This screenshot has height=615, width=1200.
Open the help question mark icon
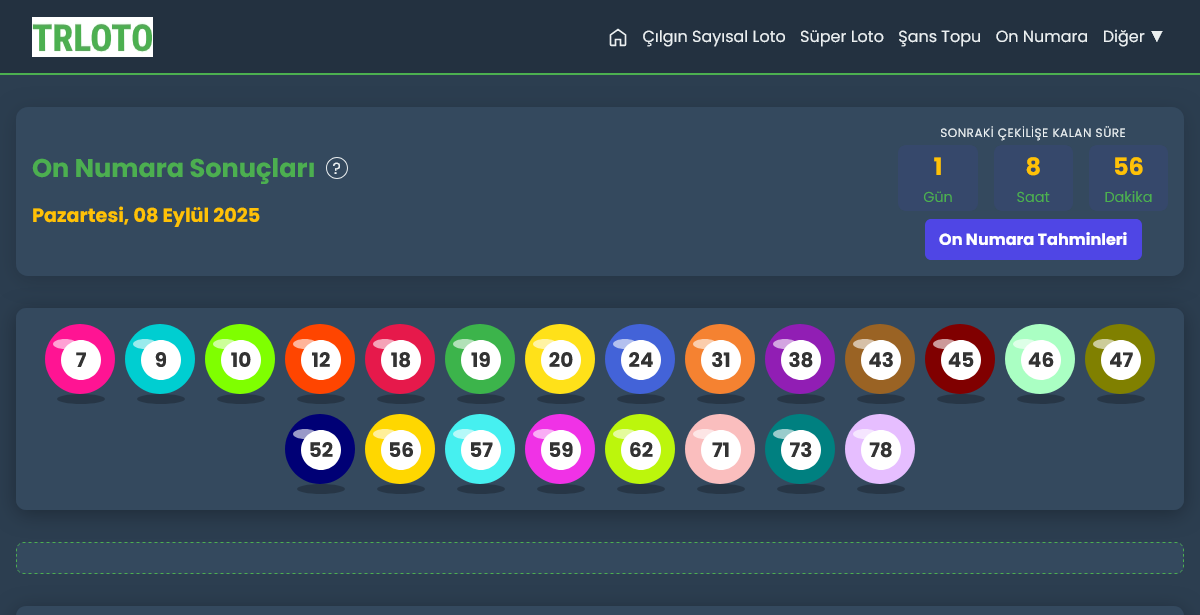click(x=338, y=168)
